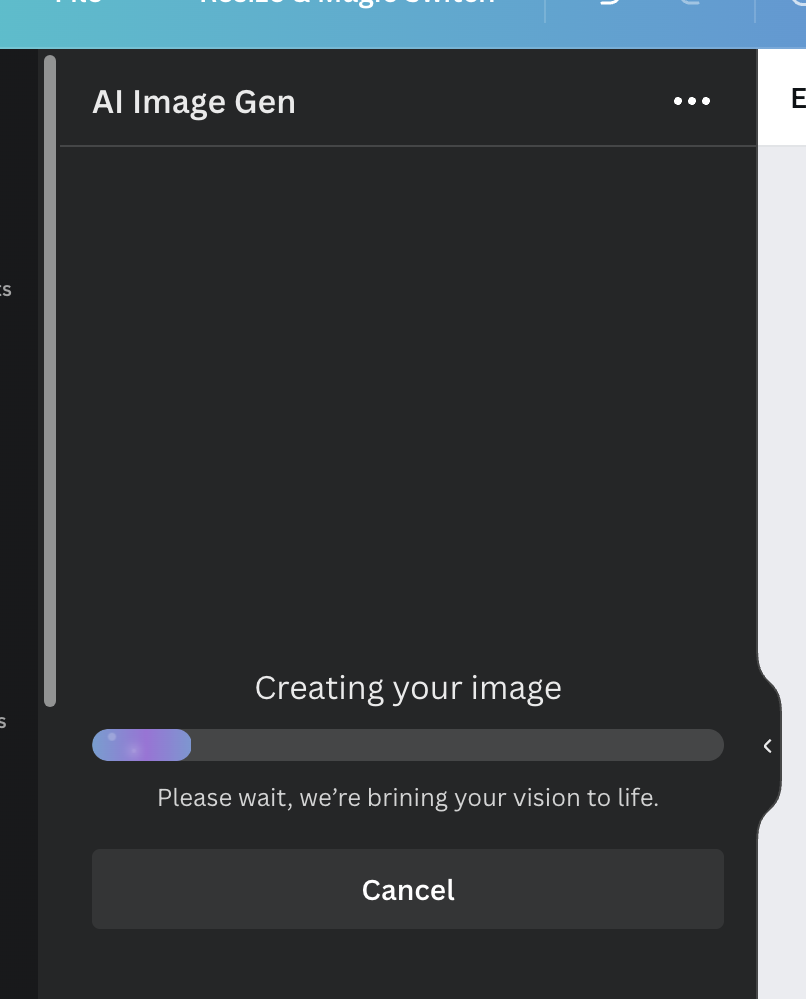The width and height of the screenshot is (806, 999).
Task: Click the empty area of the AI Image Gen panel
Action: coord(407,400)
